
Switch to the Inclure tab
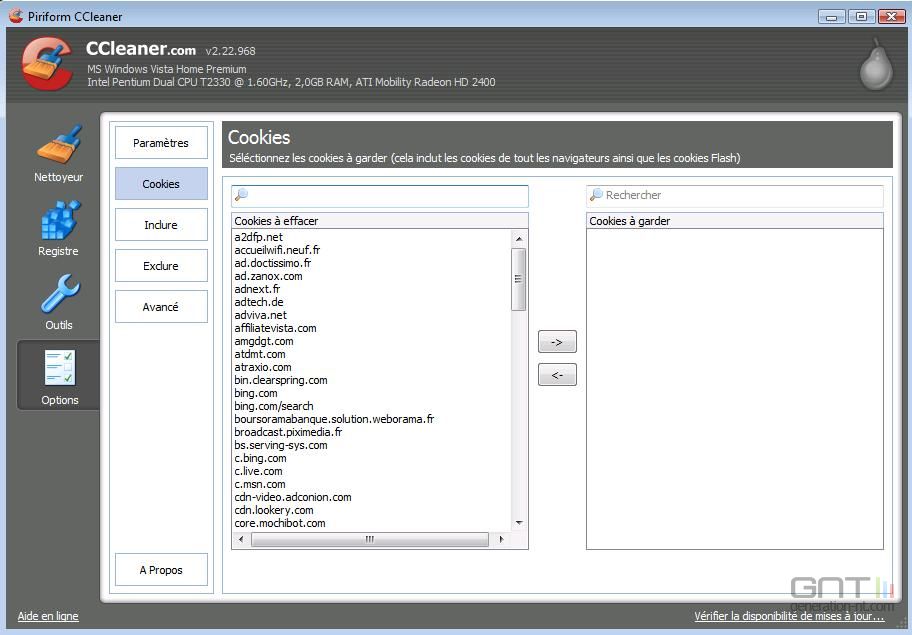161,224
